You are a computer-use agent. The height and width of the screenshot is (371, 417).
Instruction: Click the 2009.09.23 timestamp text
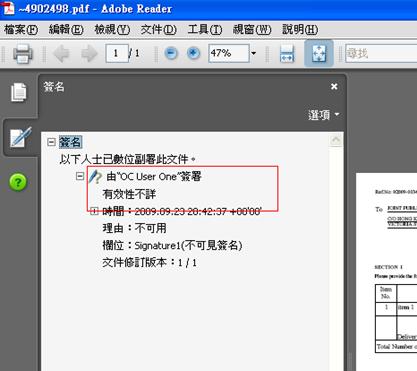[x=198, y=211]
